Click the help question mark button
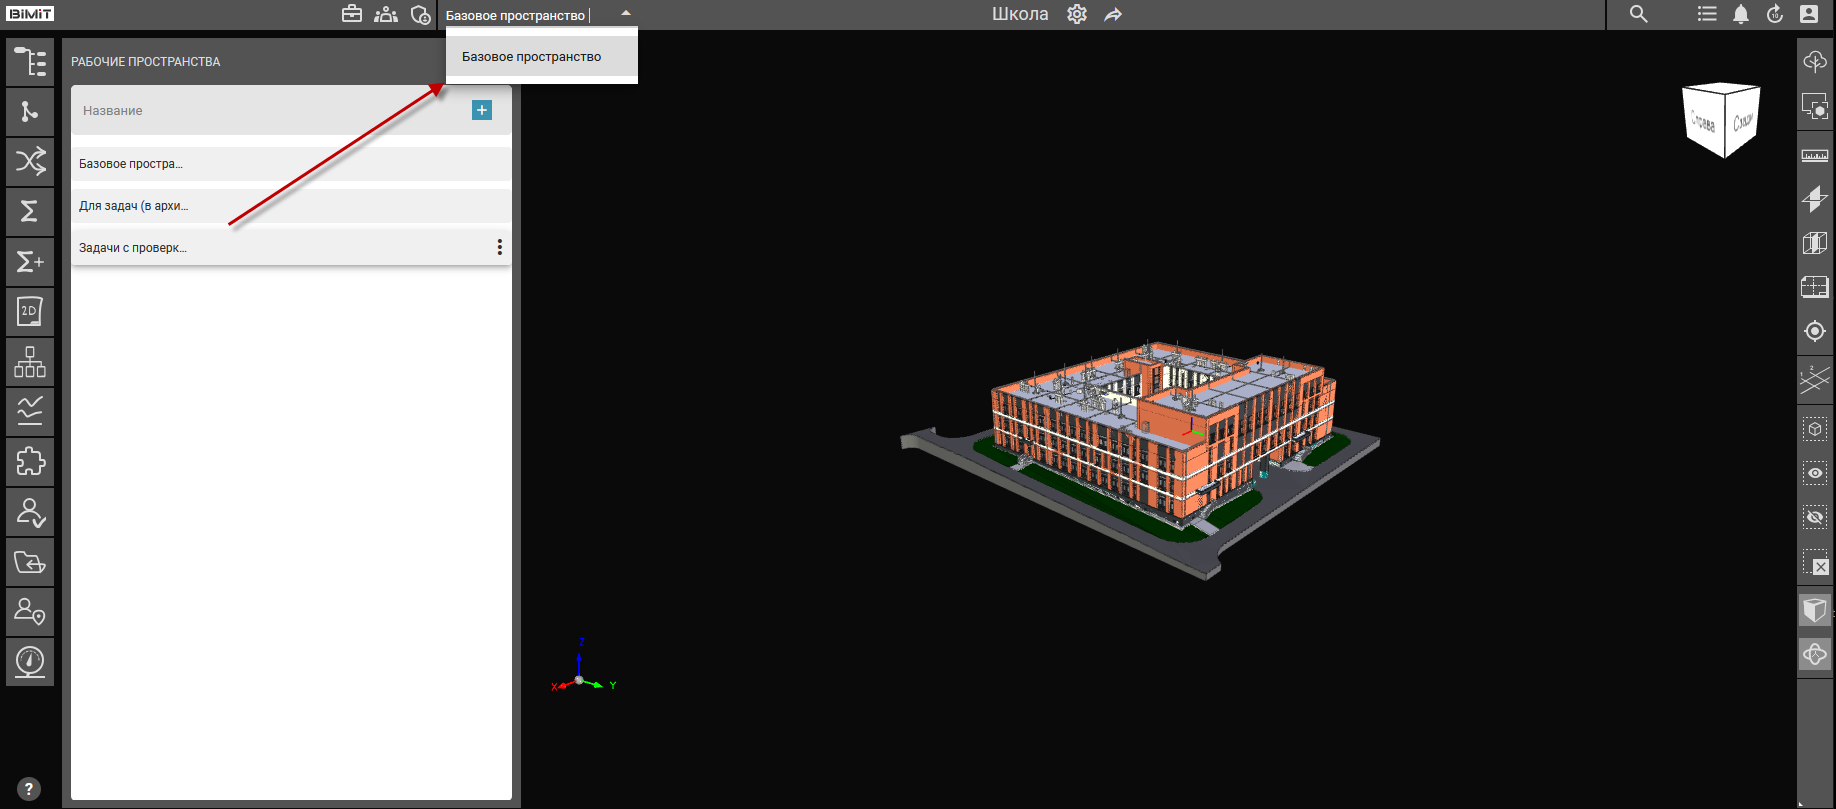 [x=29, y=789]
